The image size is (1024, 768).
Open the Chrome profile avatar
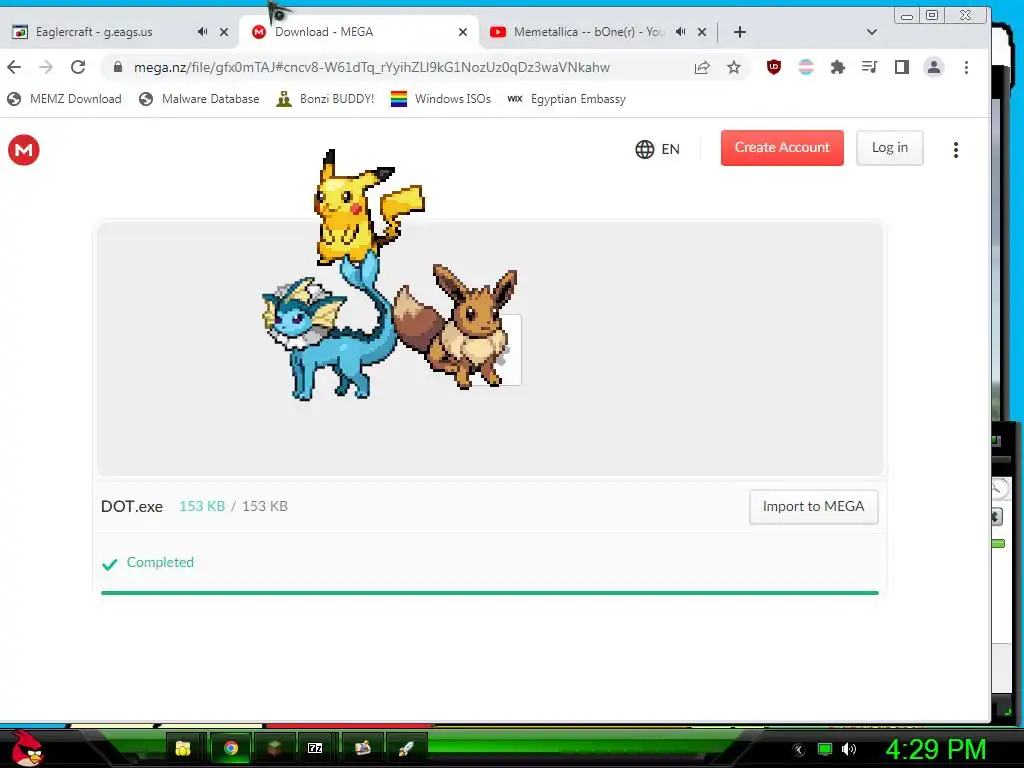[934, 67]
